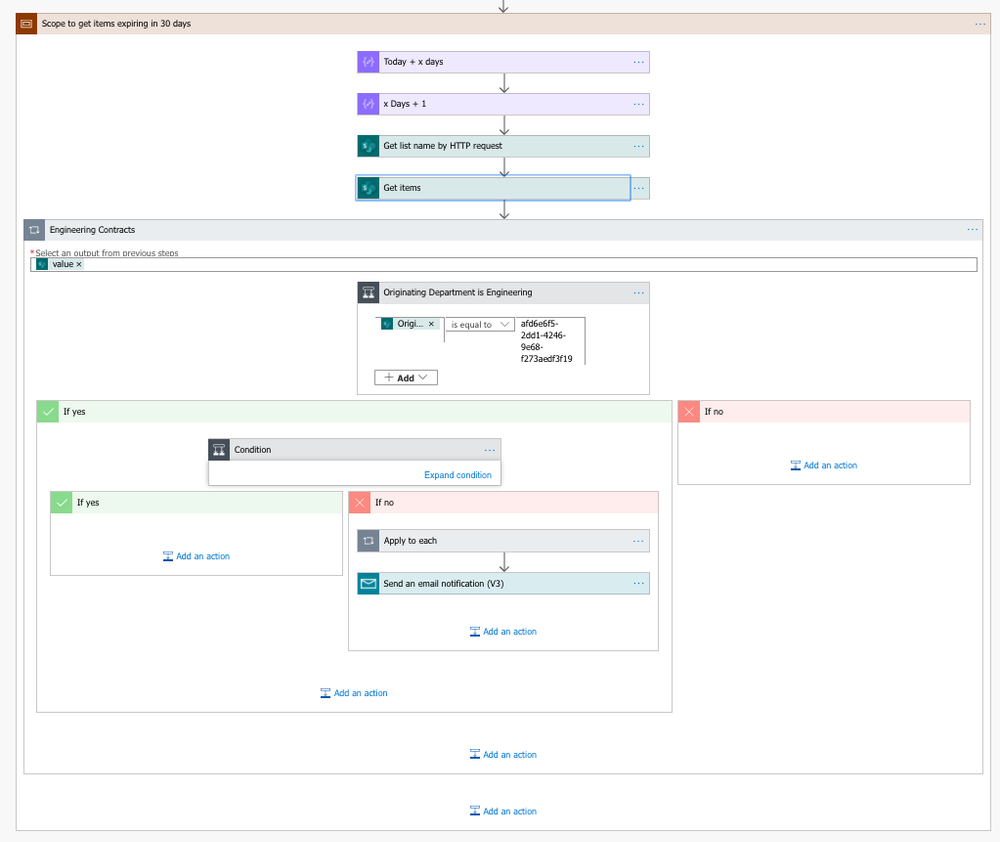Click the SharePoint icon on "Get list name by HTTP request"
Viewport: 1000px width, 842px height.
pyautogui.click(x=367, y=145)
